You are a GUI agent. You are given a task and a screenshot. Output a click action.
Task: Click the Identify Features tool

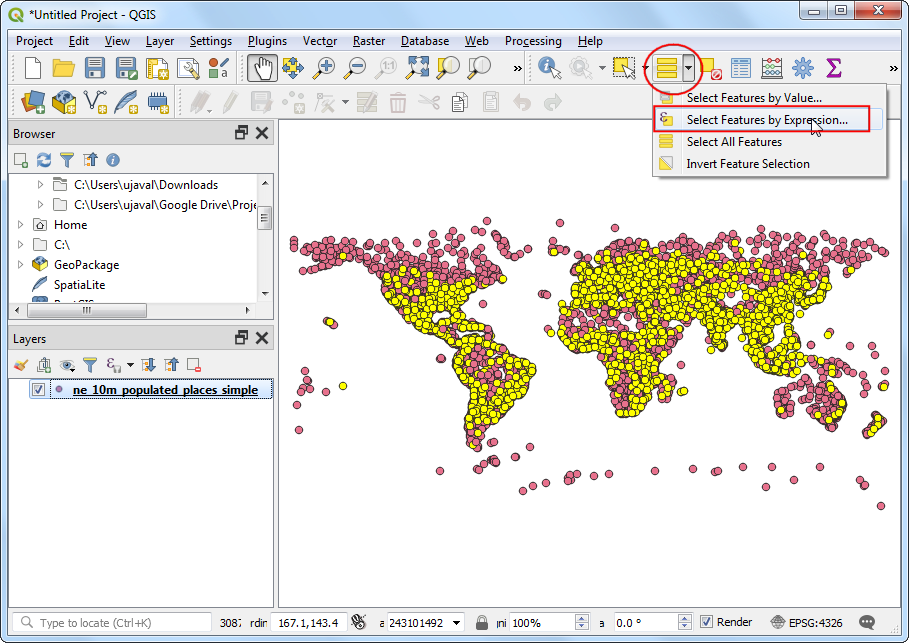[549, 68]
